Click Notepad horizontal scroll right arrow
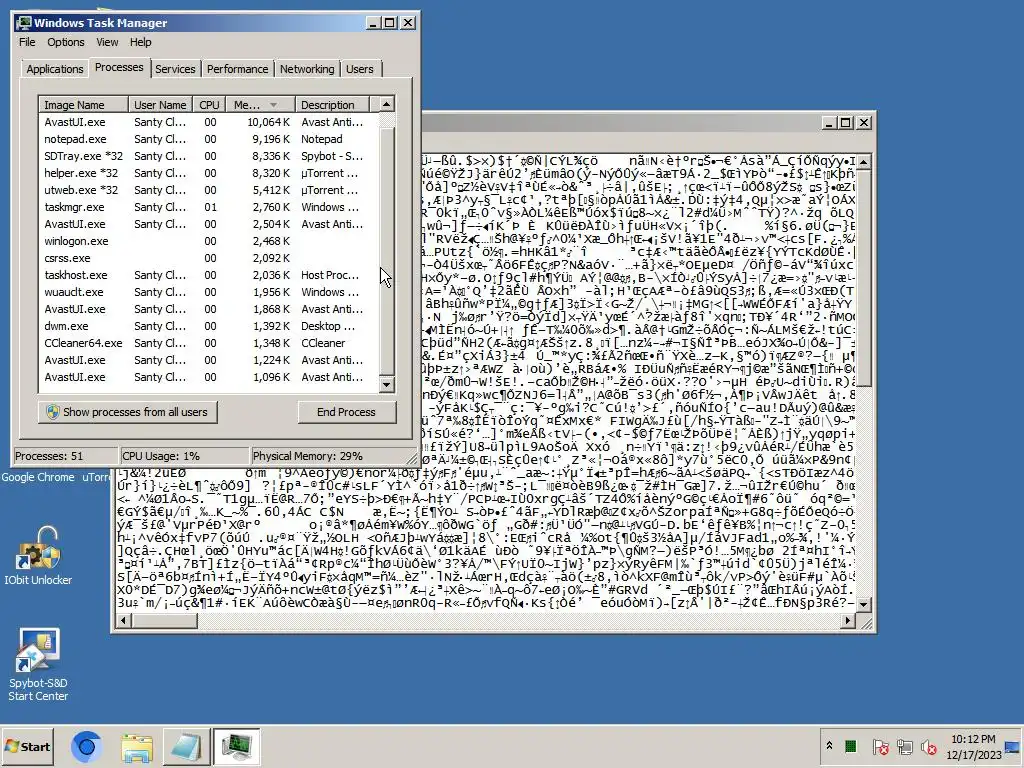Screen dimensions: 1024x768 pos(848,620)
